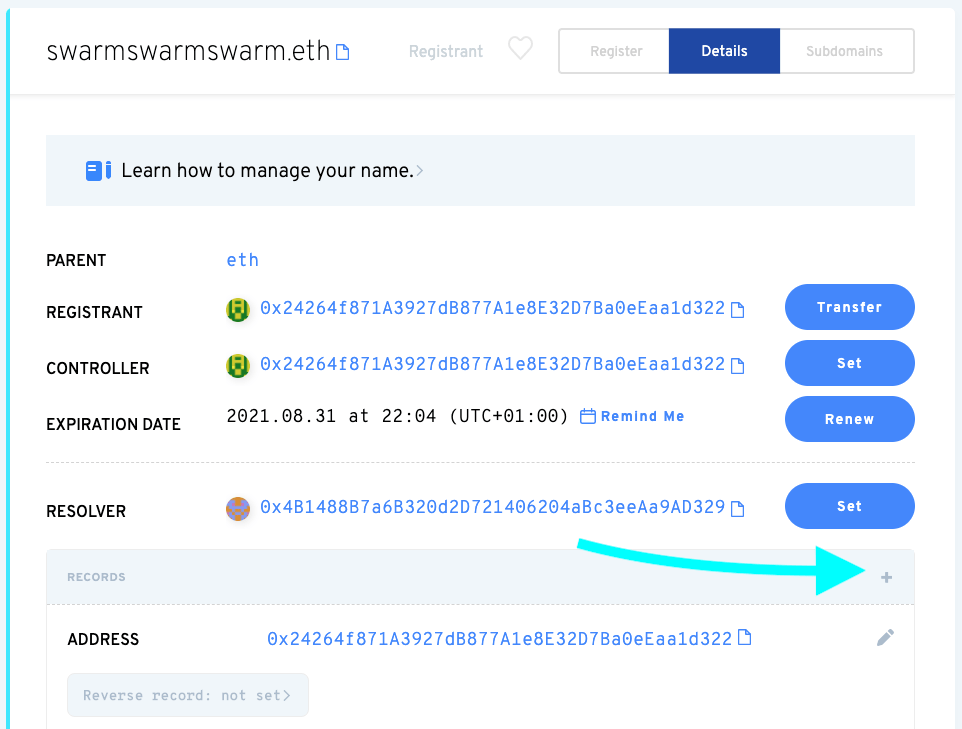Favorite this name with heart icon

pos(520,49)
